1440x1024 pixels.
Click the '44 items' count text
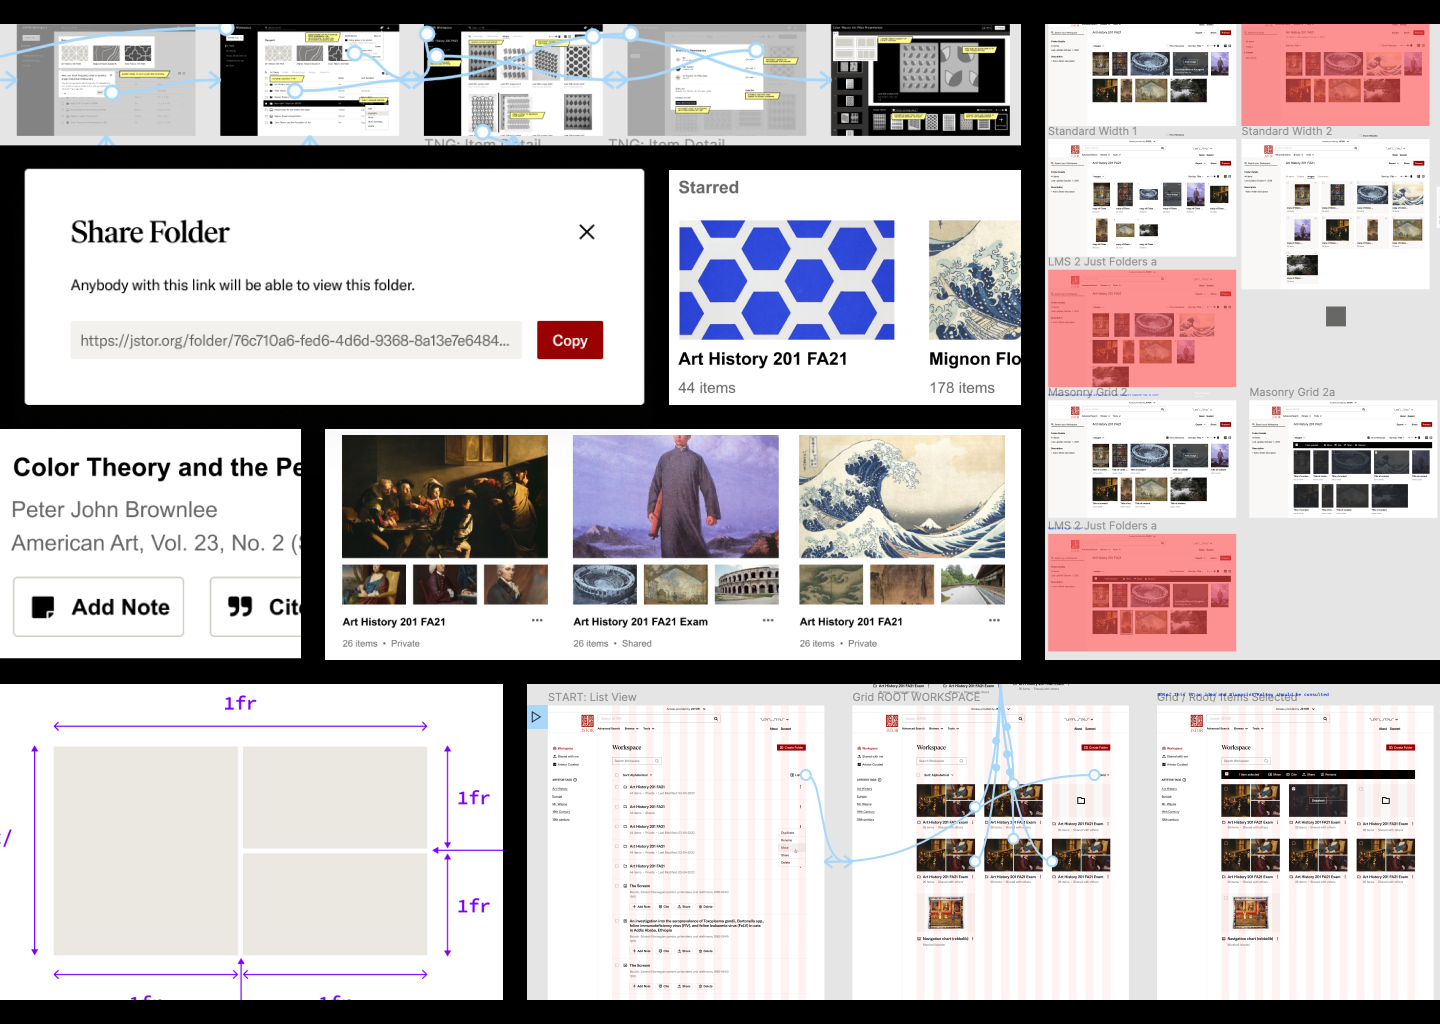coord(707,388)
